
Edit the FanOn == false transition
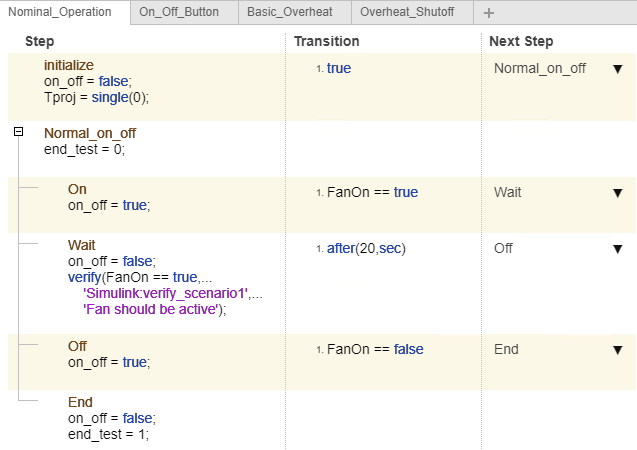click(375, 349)
